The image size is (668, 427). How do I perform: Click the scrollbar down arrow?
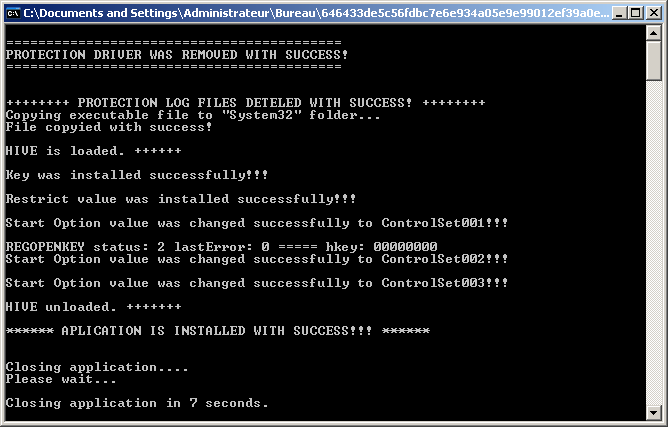click(x=654, y=412)
